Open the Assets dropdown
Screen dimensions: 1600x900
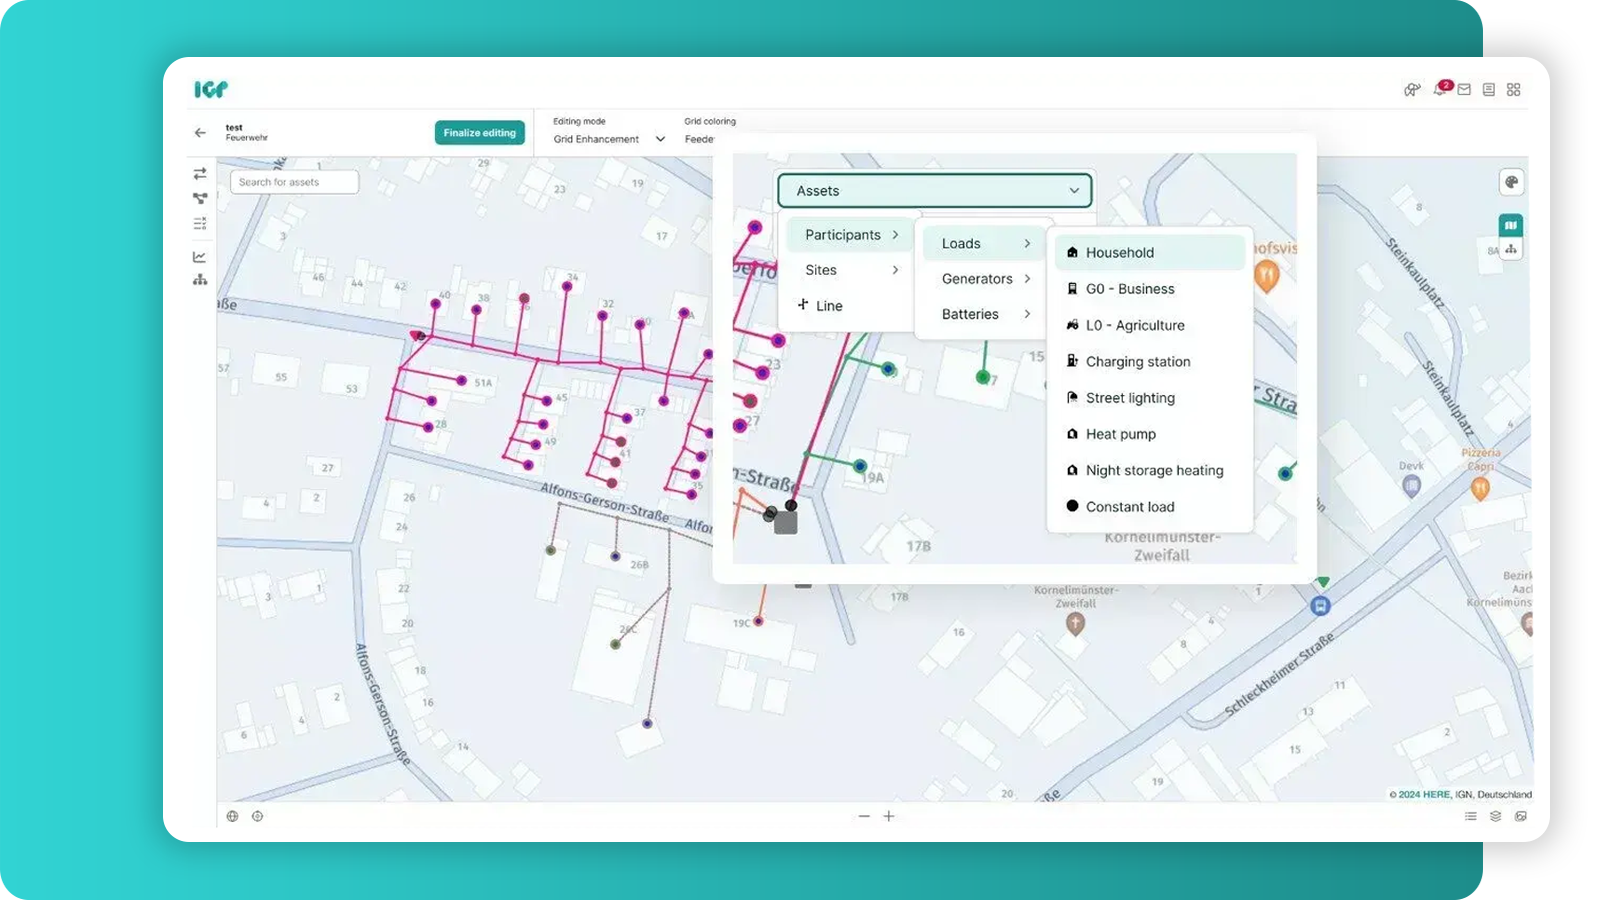935,191
